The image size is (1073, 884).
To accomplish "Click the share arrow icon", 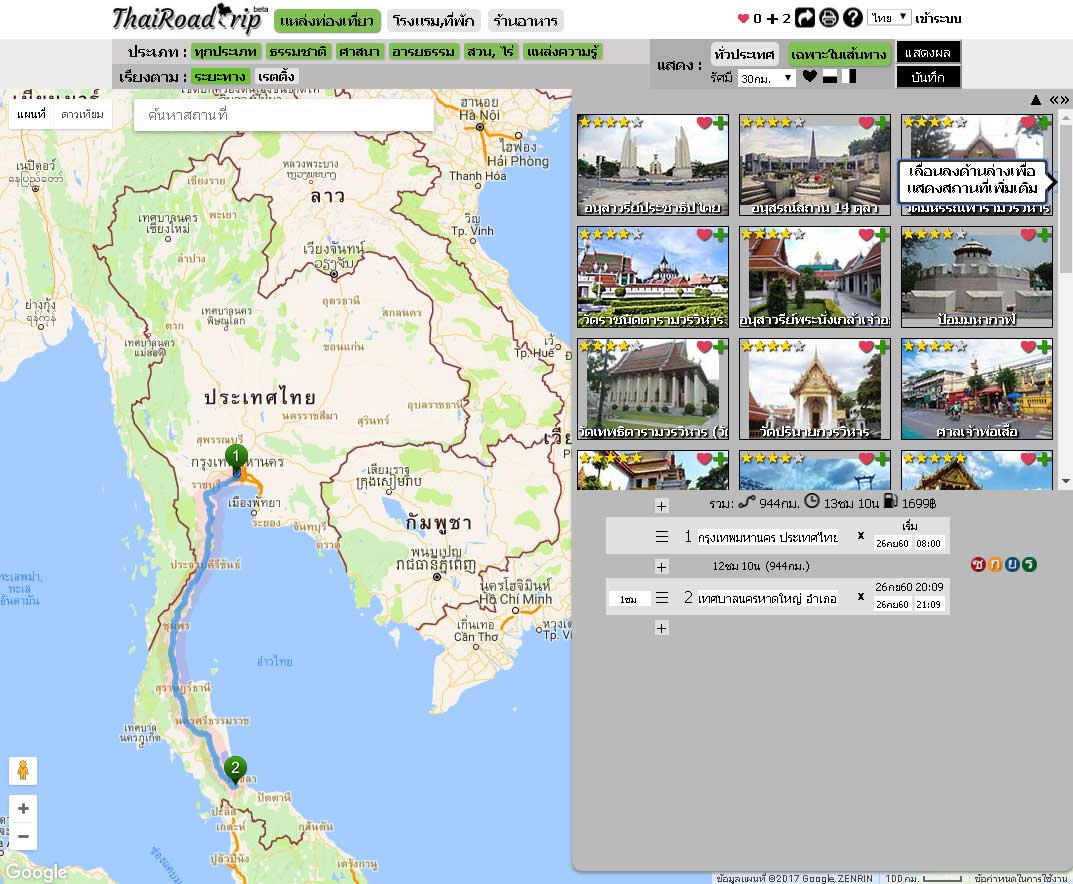I will click(x=805, y=18).
